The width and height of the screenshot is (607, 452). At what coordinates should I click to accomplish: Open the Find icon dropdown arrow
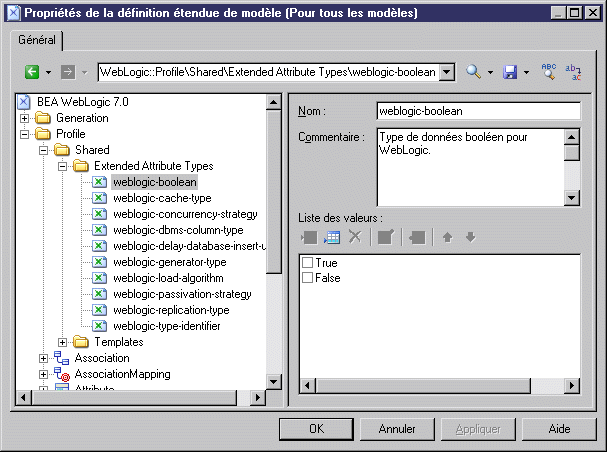pos(490,72)
